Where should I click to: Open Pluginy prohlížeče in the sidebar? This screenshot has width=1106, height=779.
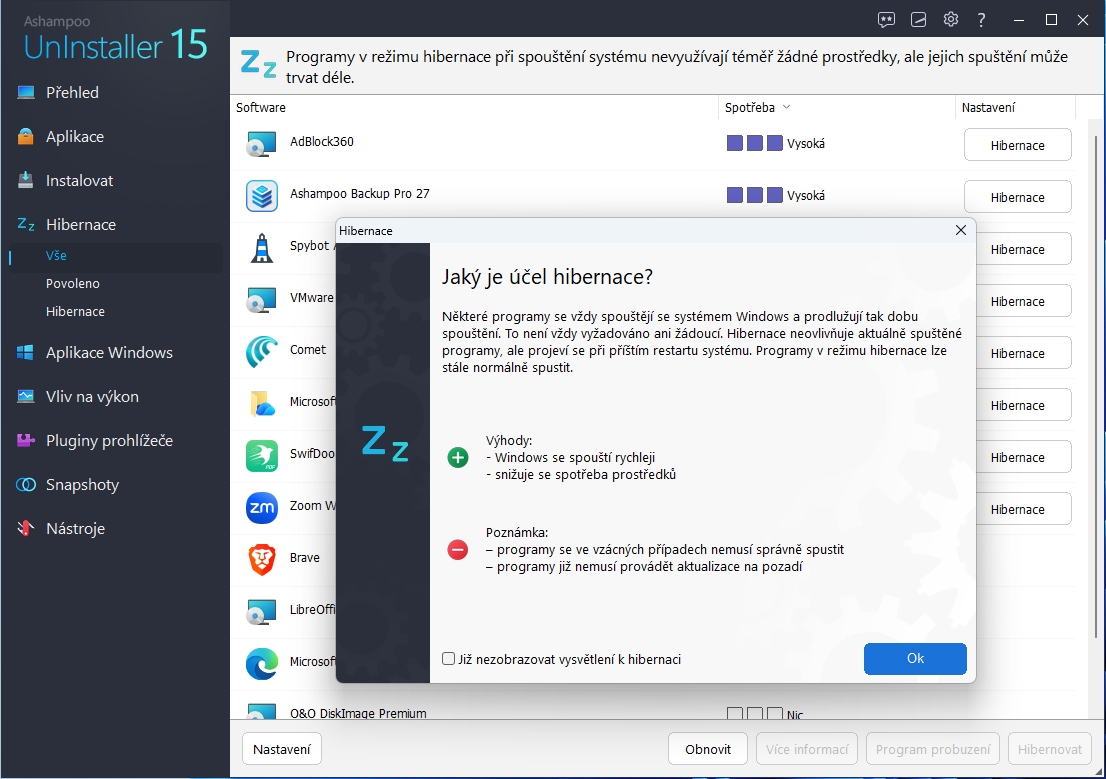tap(109, 440)
